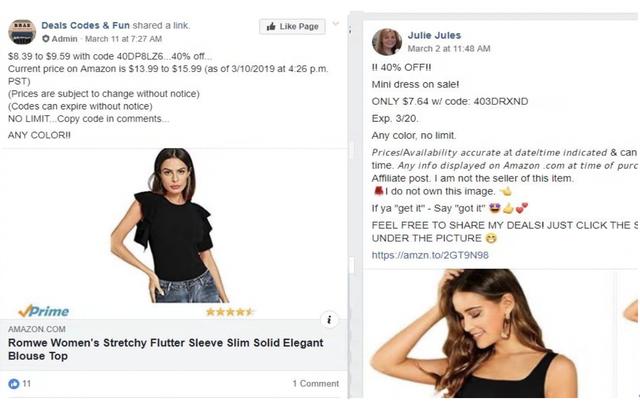Image resolution: width=640 pixels, height=418 pixels.
Task: Click the Like Page button
Action: point(290,26)
